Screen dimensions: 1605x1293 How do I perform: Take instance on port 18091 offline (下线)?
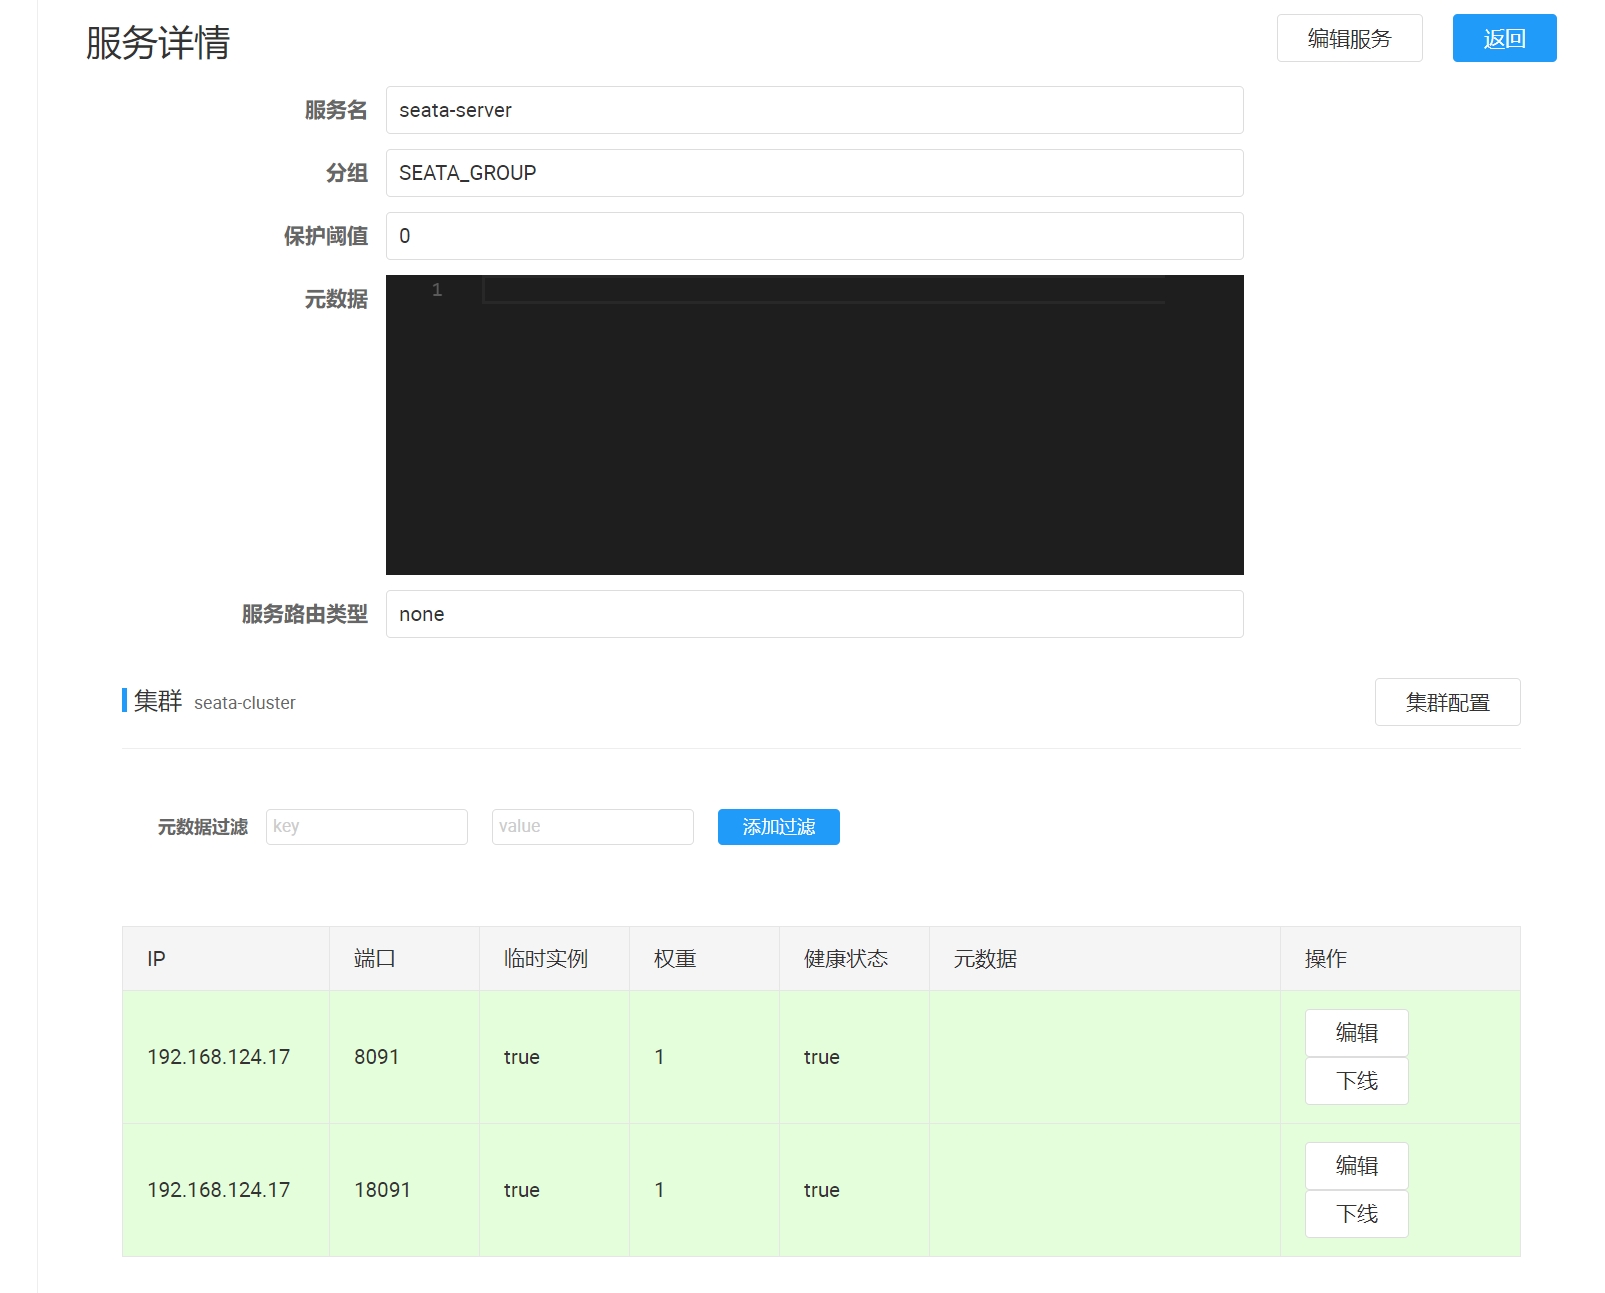pos(1356,1214)
